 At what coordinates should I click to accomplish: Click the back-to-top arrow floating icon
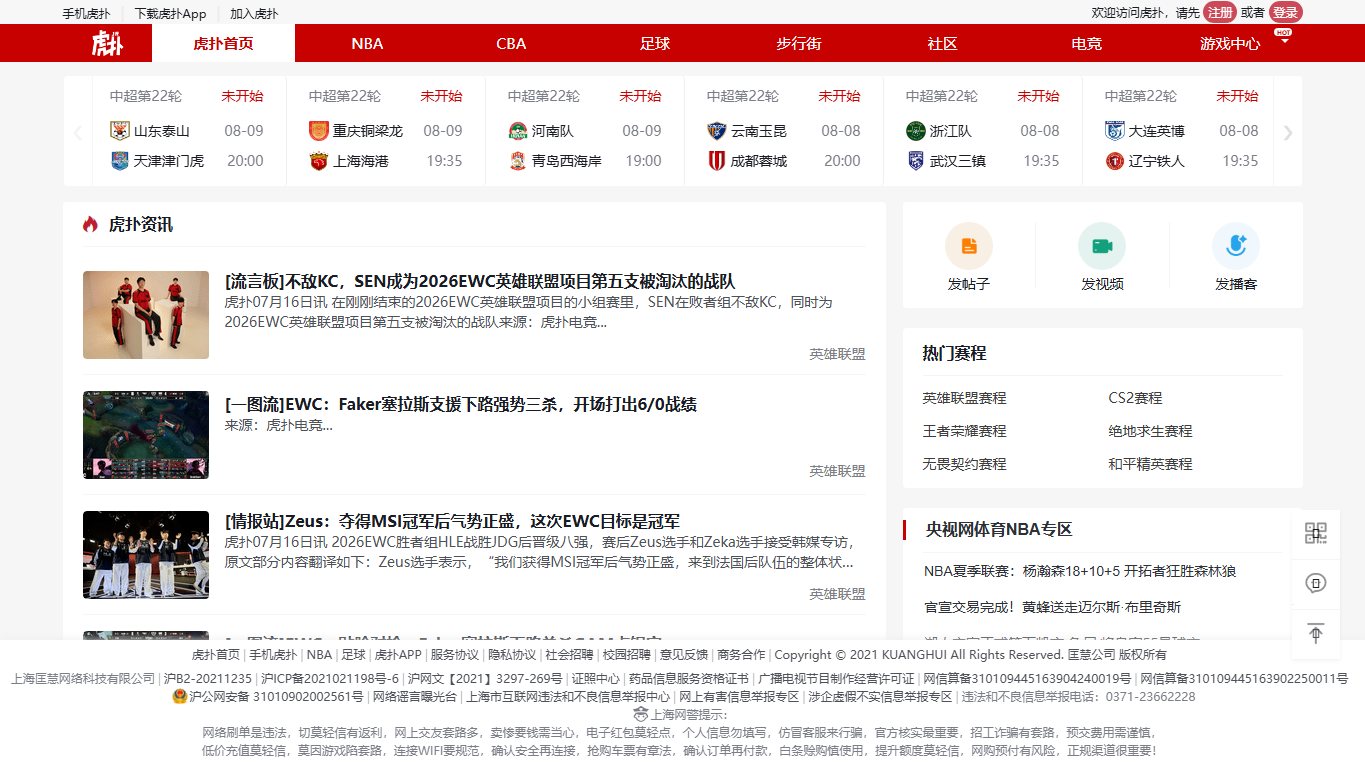click(1316, 633)
